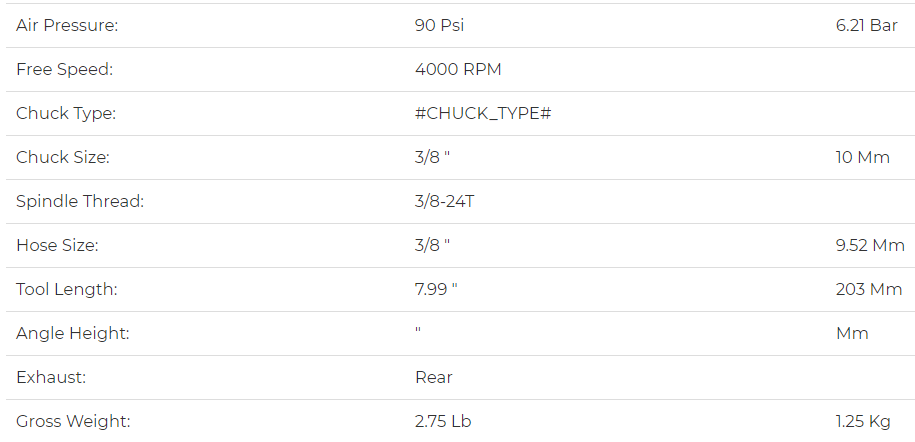Viewport: 915px width, 442px height.
Task: Click the Exhaust label
Action: (51, 377)
